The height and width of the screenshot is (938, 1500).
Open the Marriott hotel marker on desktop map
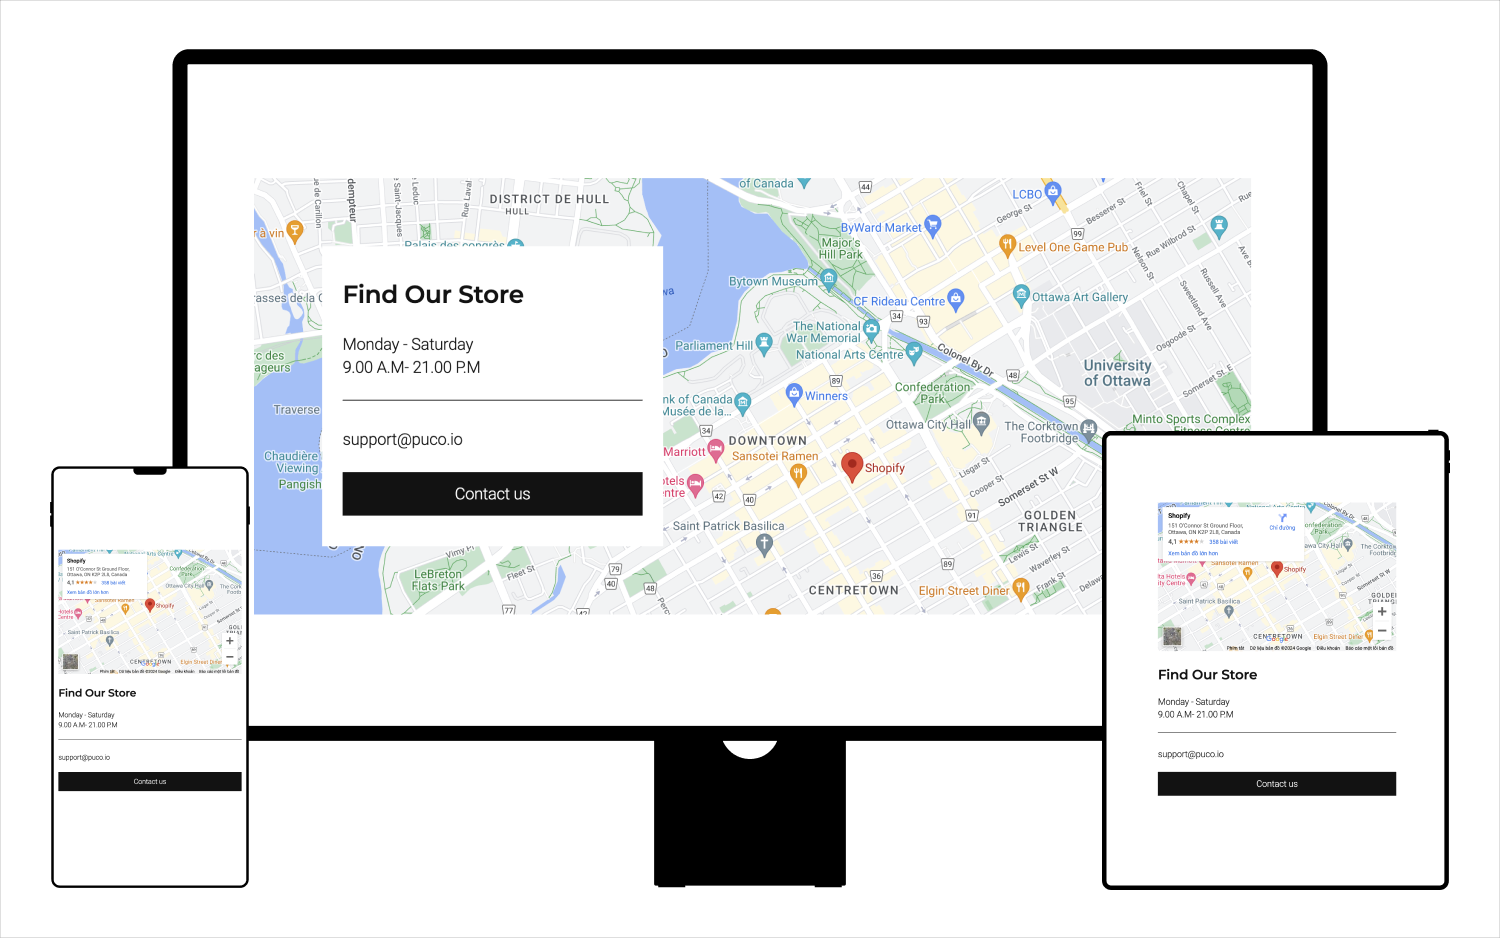tap(716, 451)
